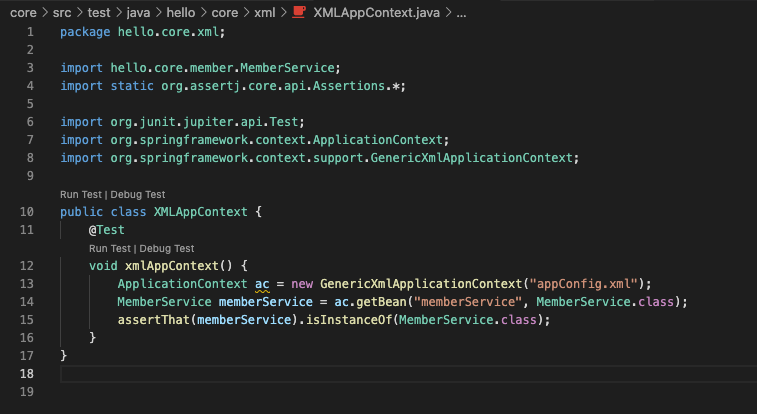
Task: Run Test for class XMLAppContext
Action: tap(81, 194)
